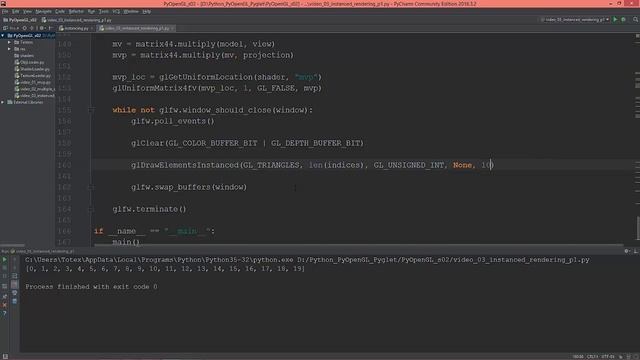Click the video_03_instanced_rendering_p1.py breadcrumb
This screenshot has width=640, height=360.
pyautogui.click(x=76, y=20)
